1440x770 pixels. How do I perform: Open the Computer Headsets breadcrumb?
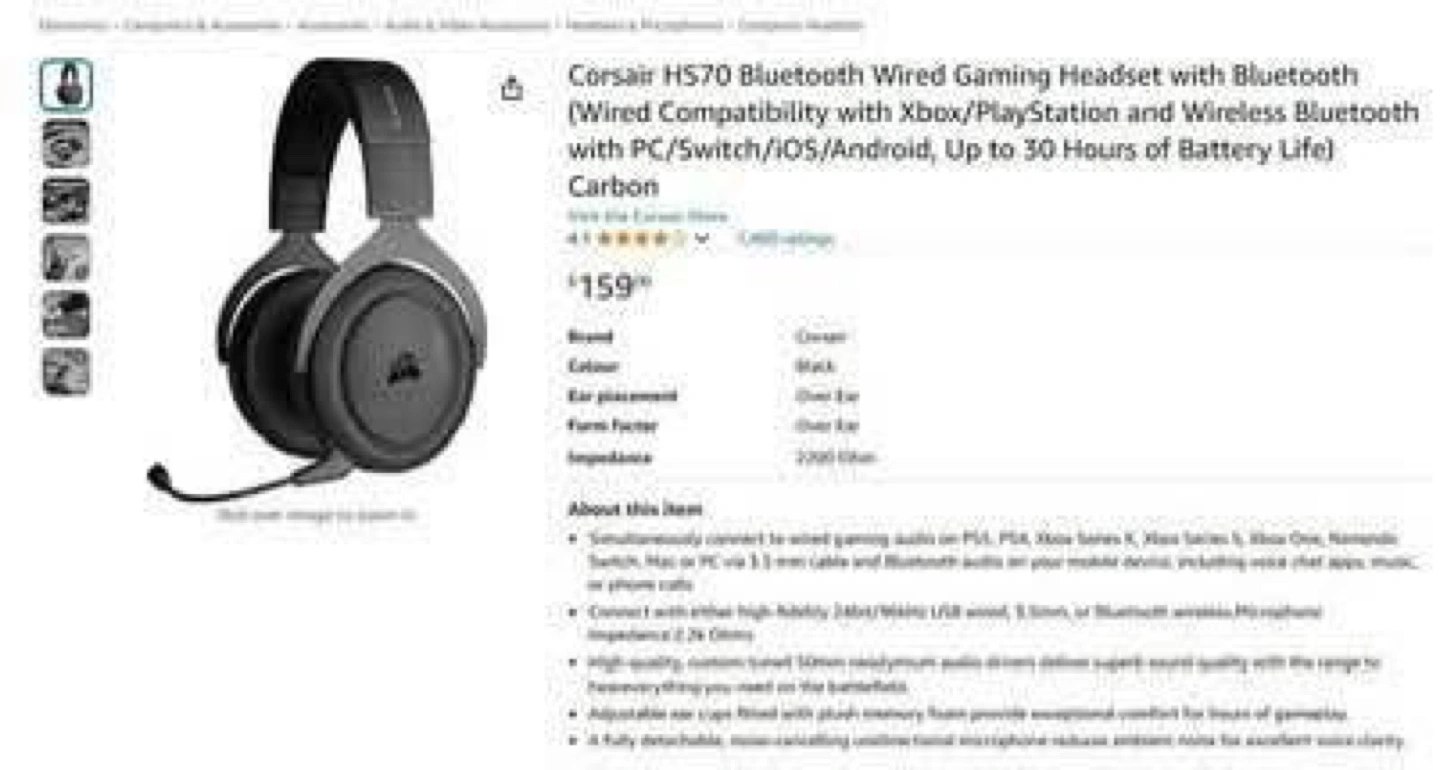(x=800, y=25)
